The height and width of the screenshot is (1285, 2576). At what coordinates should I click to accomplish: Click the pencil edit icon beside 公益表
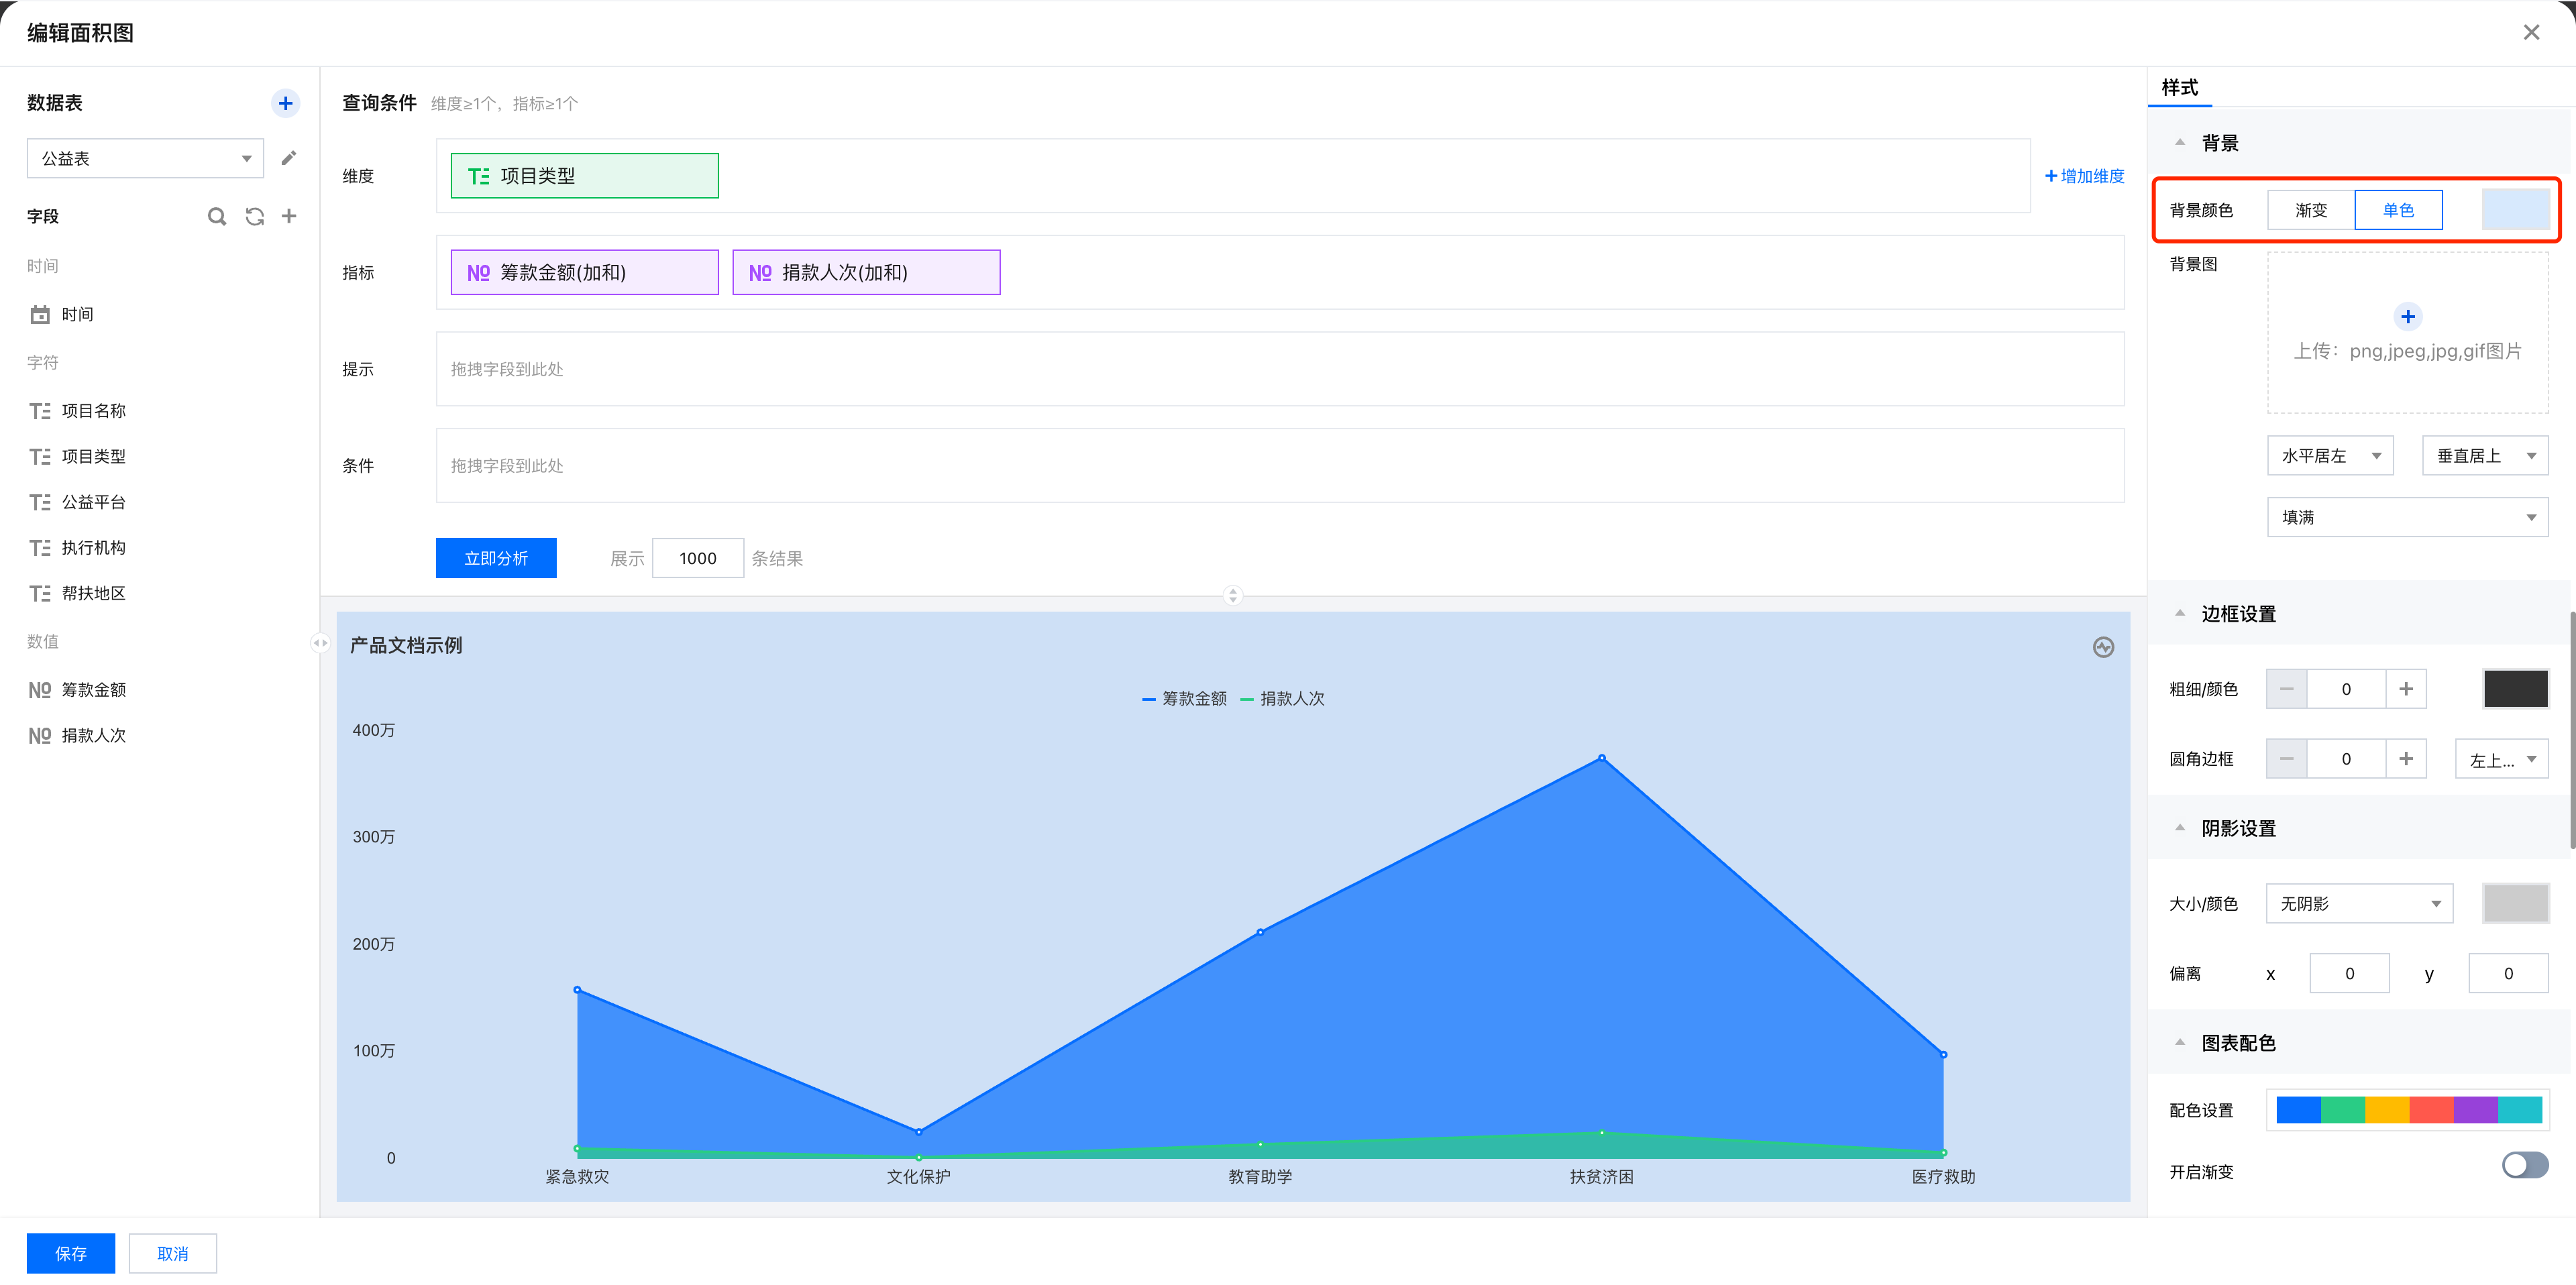288,158
